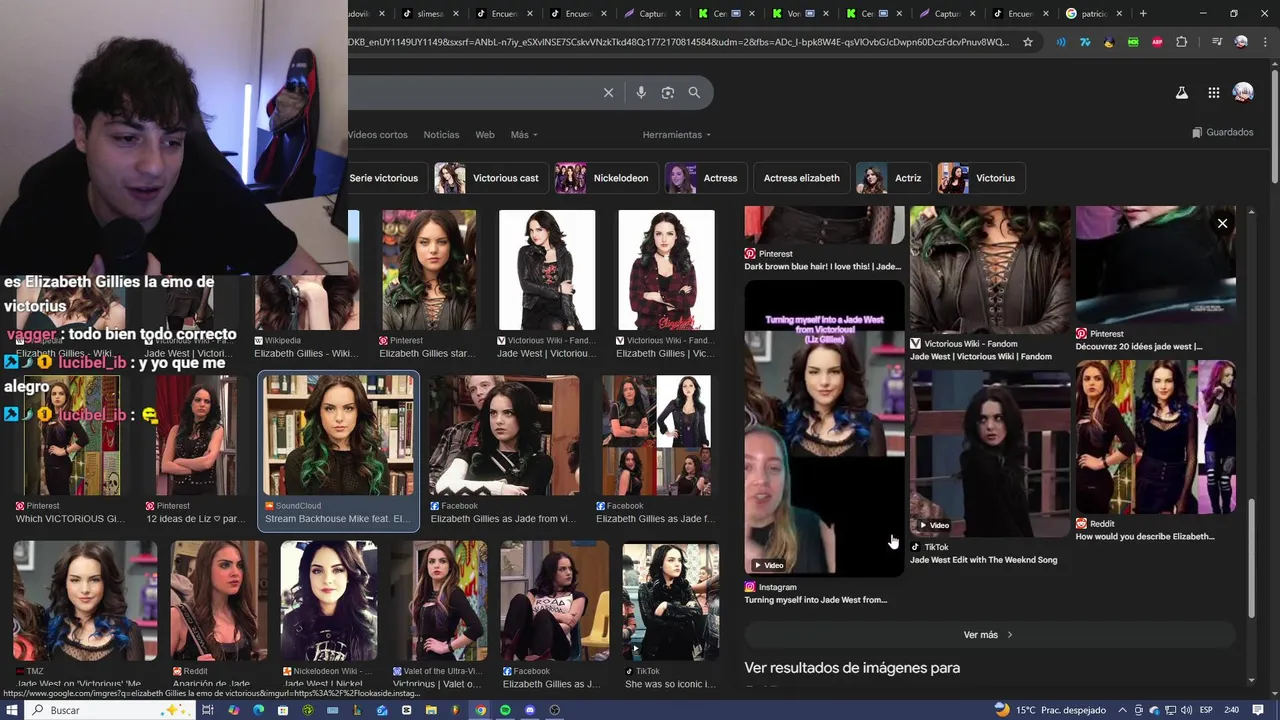The height and width of the screenshot is (720, 1280).
Task: Select the Actress filter chip
Action: tap(706, 178)
